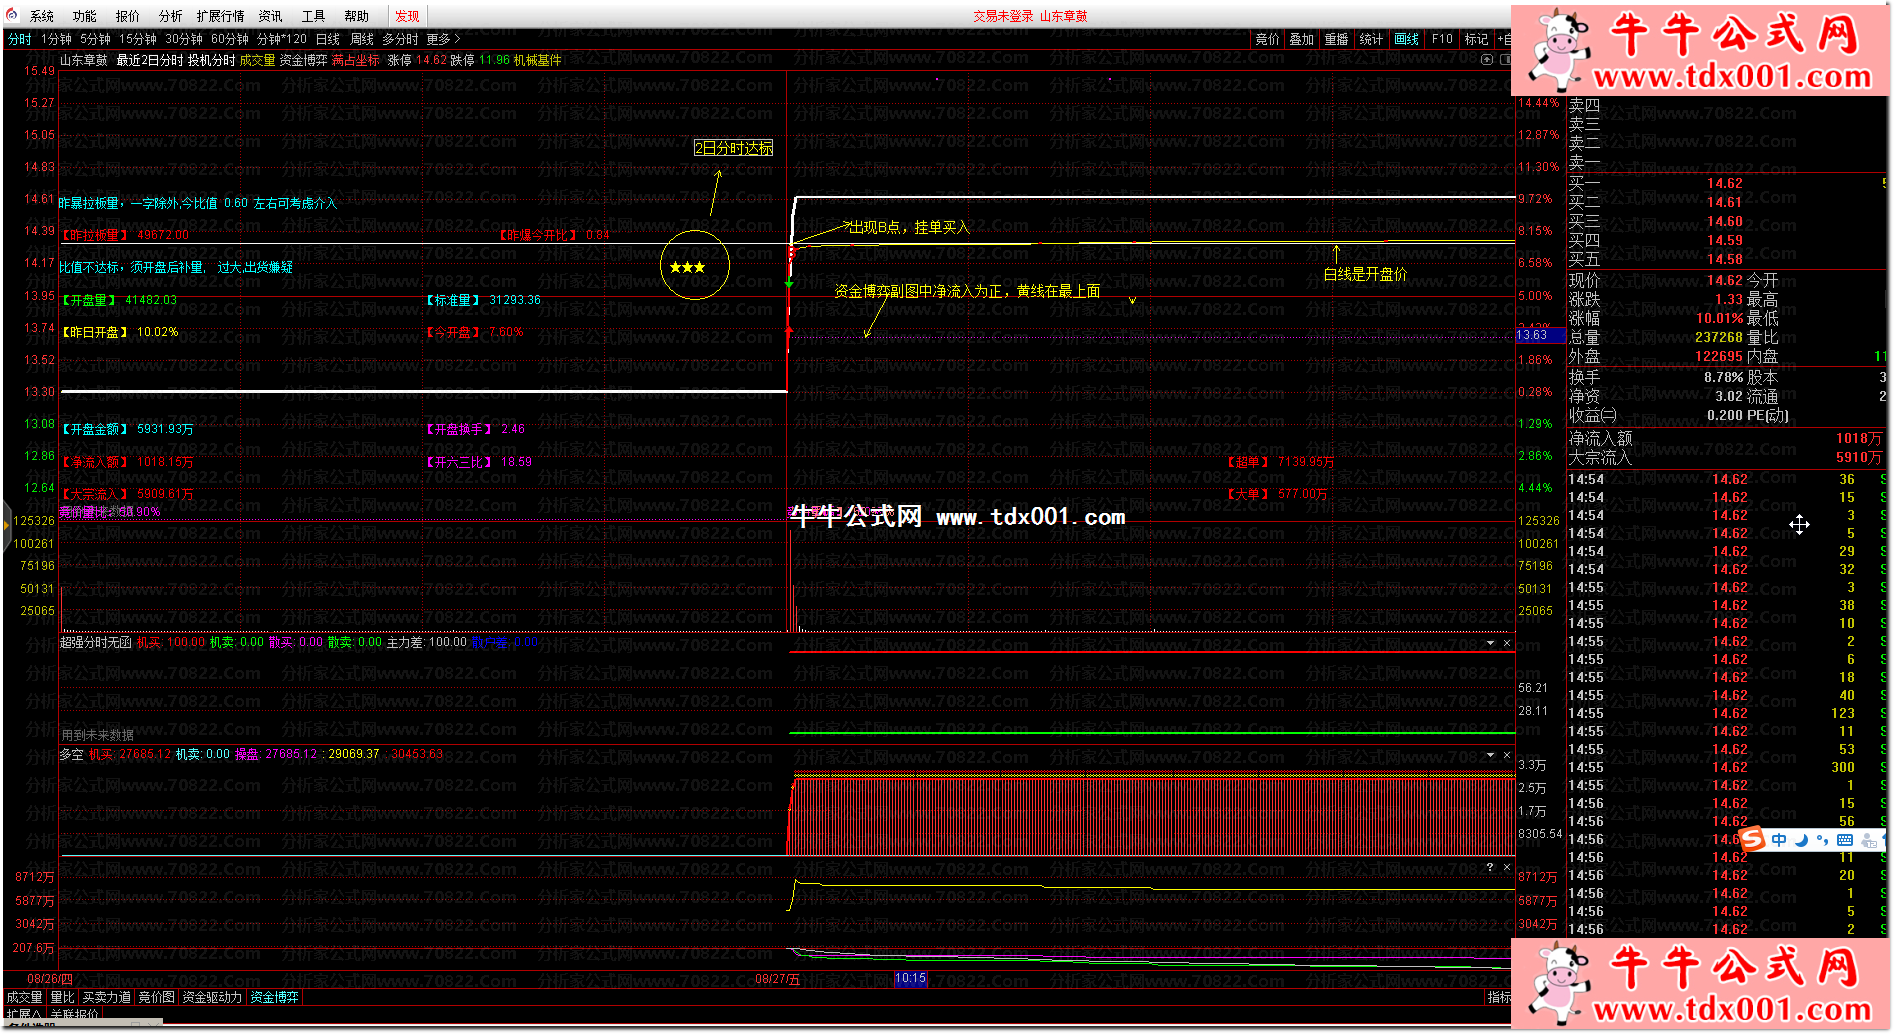Open the 资讯 menu

click(x=271, y=16)
